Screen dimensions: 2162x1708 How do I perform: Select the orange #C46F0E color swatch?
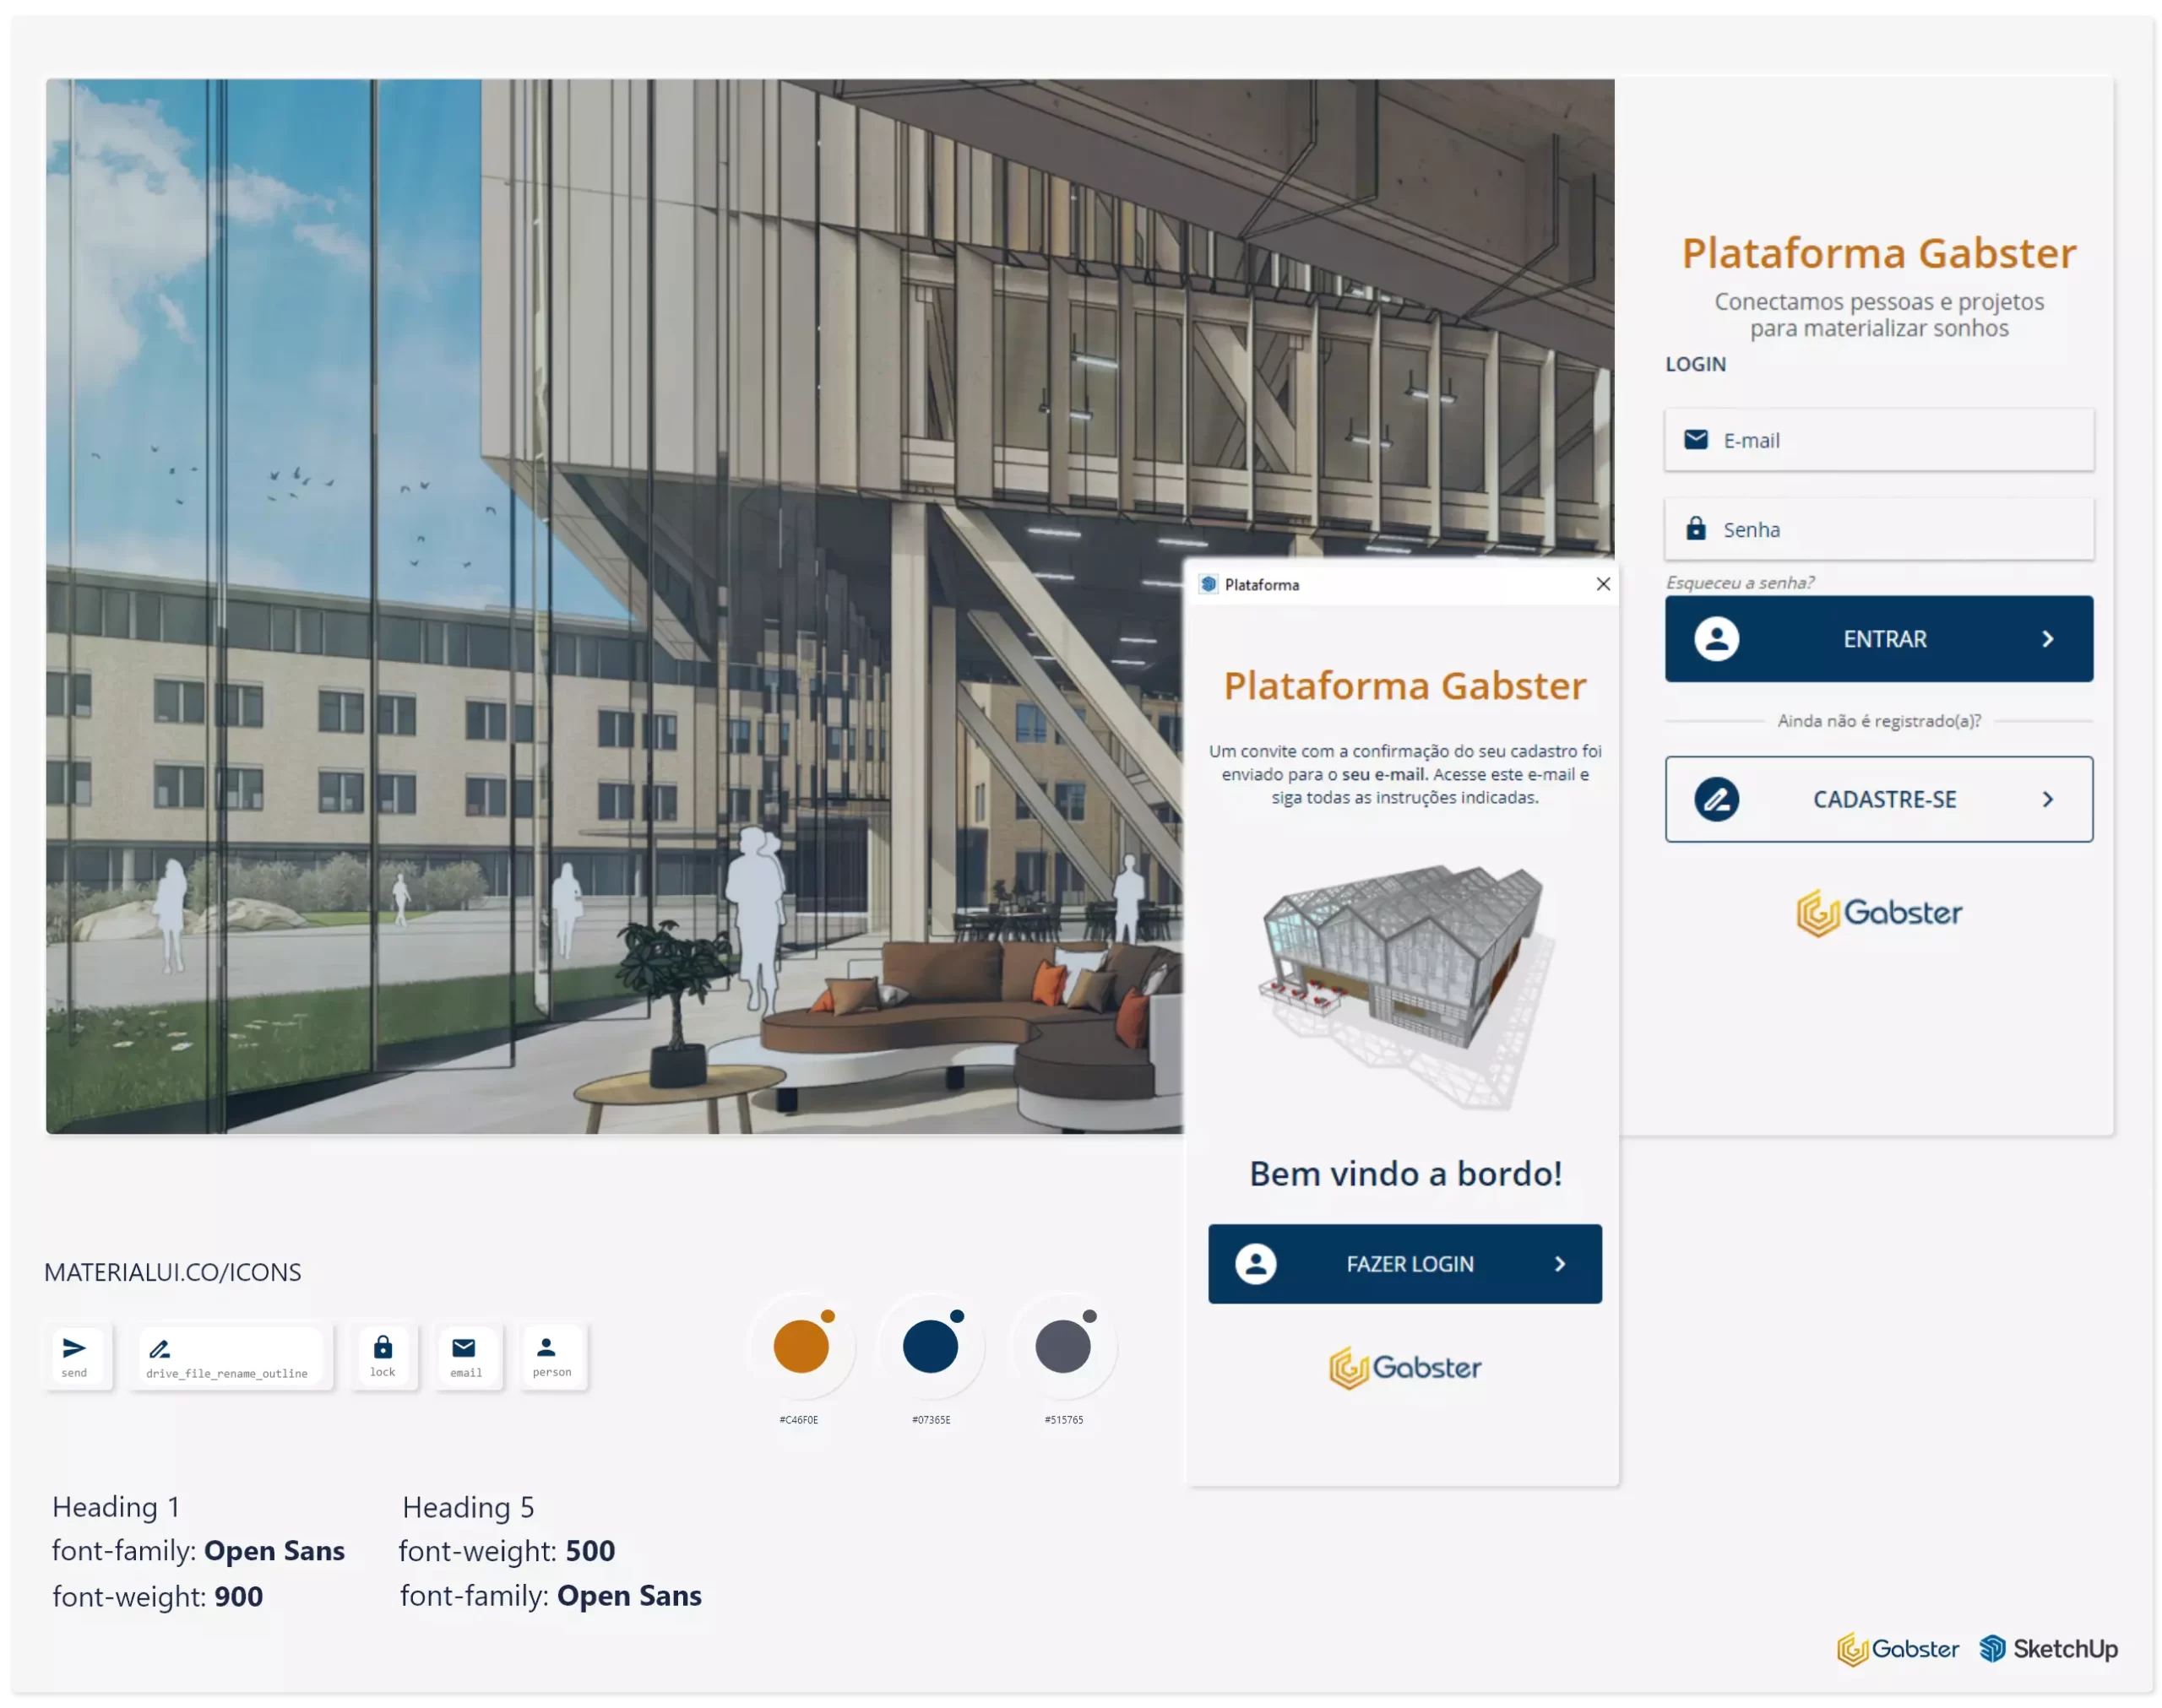tap(801, 1346)
